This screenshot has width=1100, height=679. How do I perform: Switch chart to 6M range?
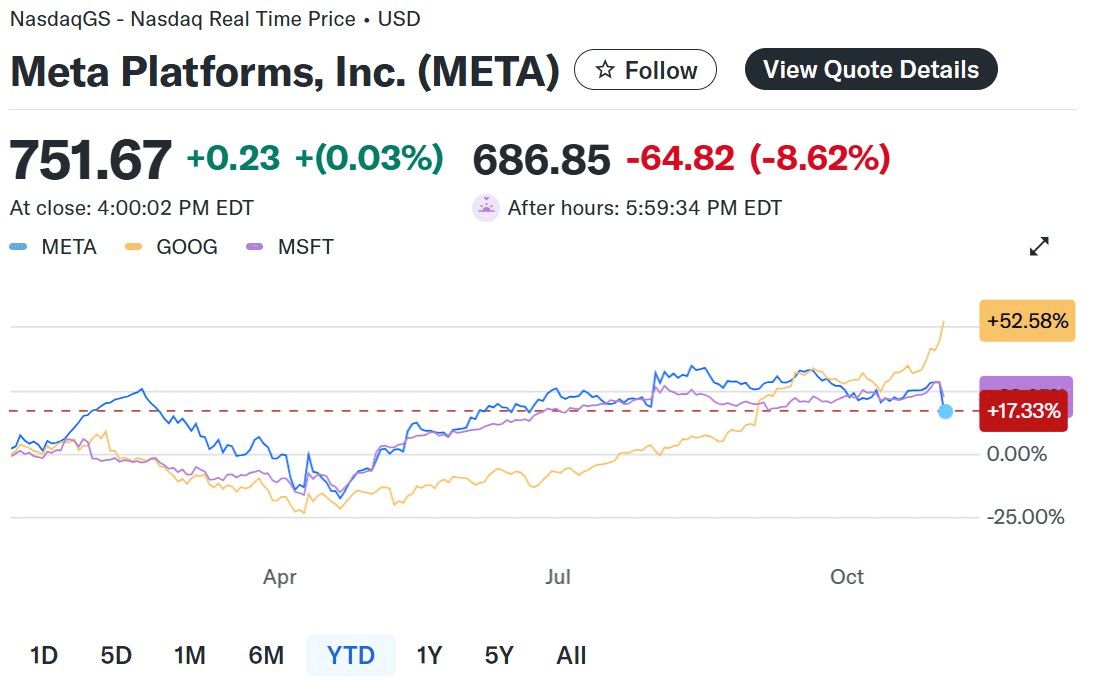coord(266,656)
